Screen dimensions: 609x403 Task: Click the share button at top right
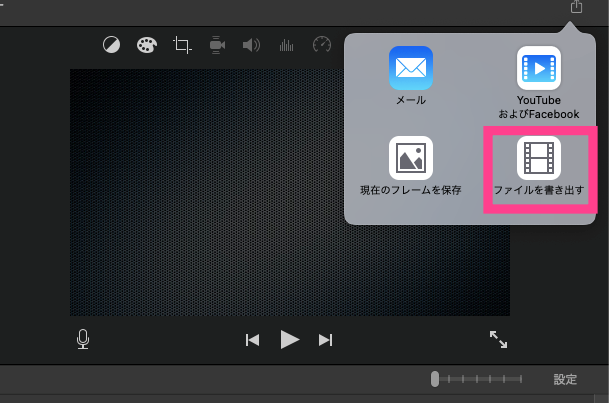click(x=576, y=7)
